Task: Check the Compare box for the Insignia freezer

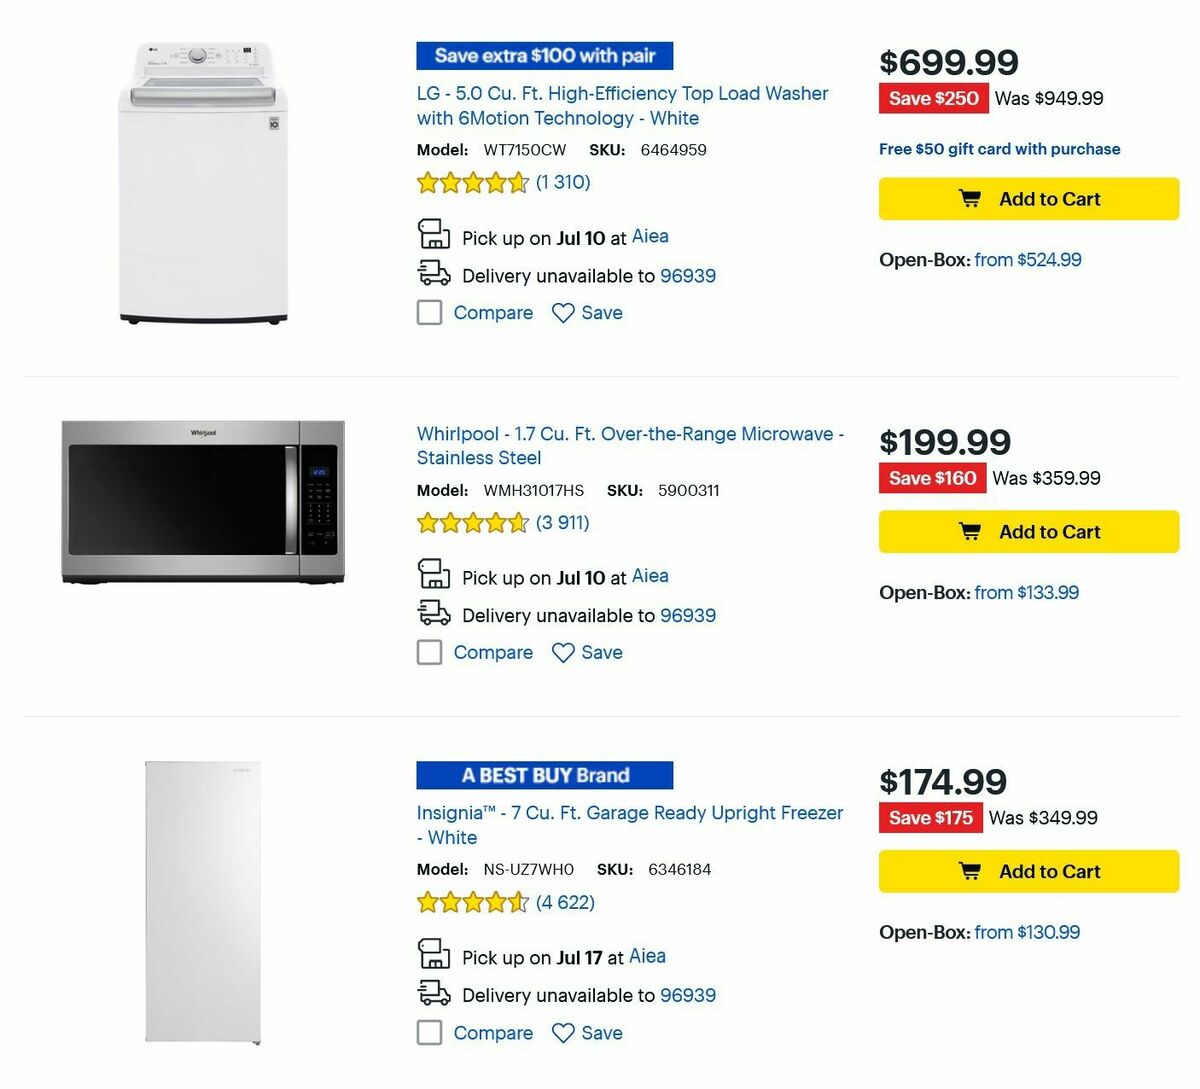Action: (x=429, y=1033)
